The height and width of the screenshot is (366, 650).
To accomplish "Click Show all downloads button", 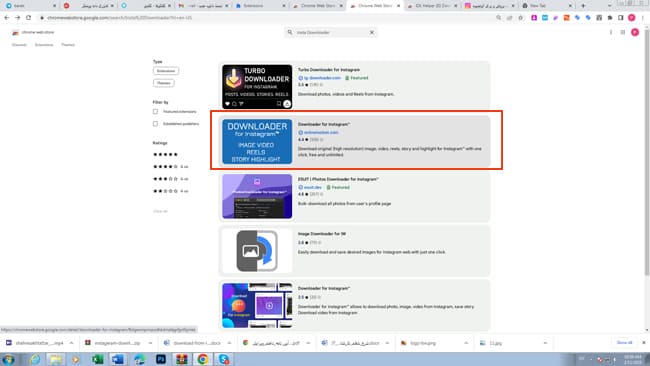I will (624, 343).
